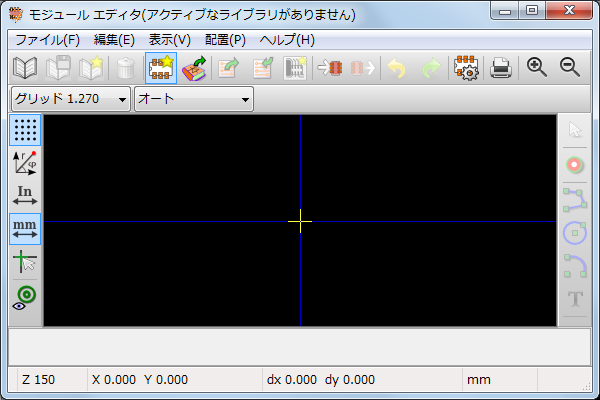The width and height of the screenshot is (600, 400).
Task: Switch units to inches
Action: click(25, 195)
